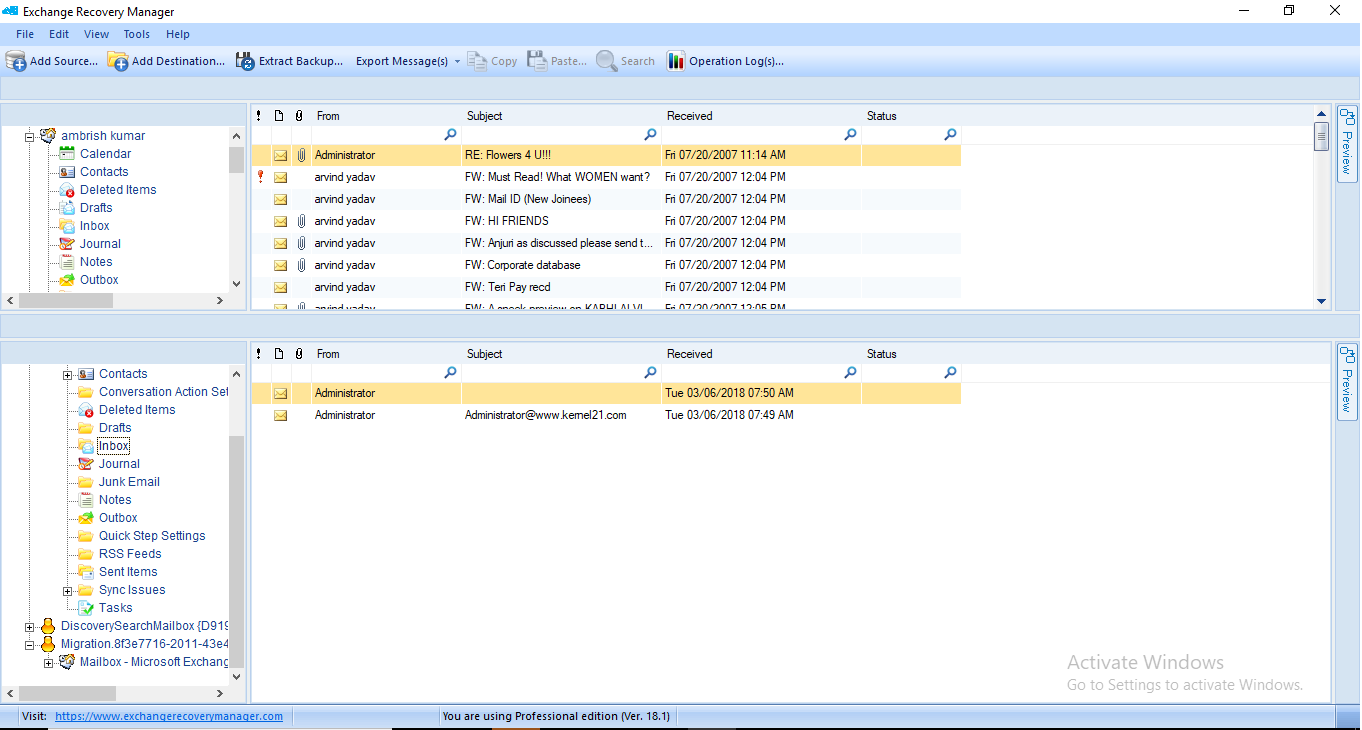Select Journal folder in source tree
Viewport: 1362px width, 730px height.
[100, 244]
